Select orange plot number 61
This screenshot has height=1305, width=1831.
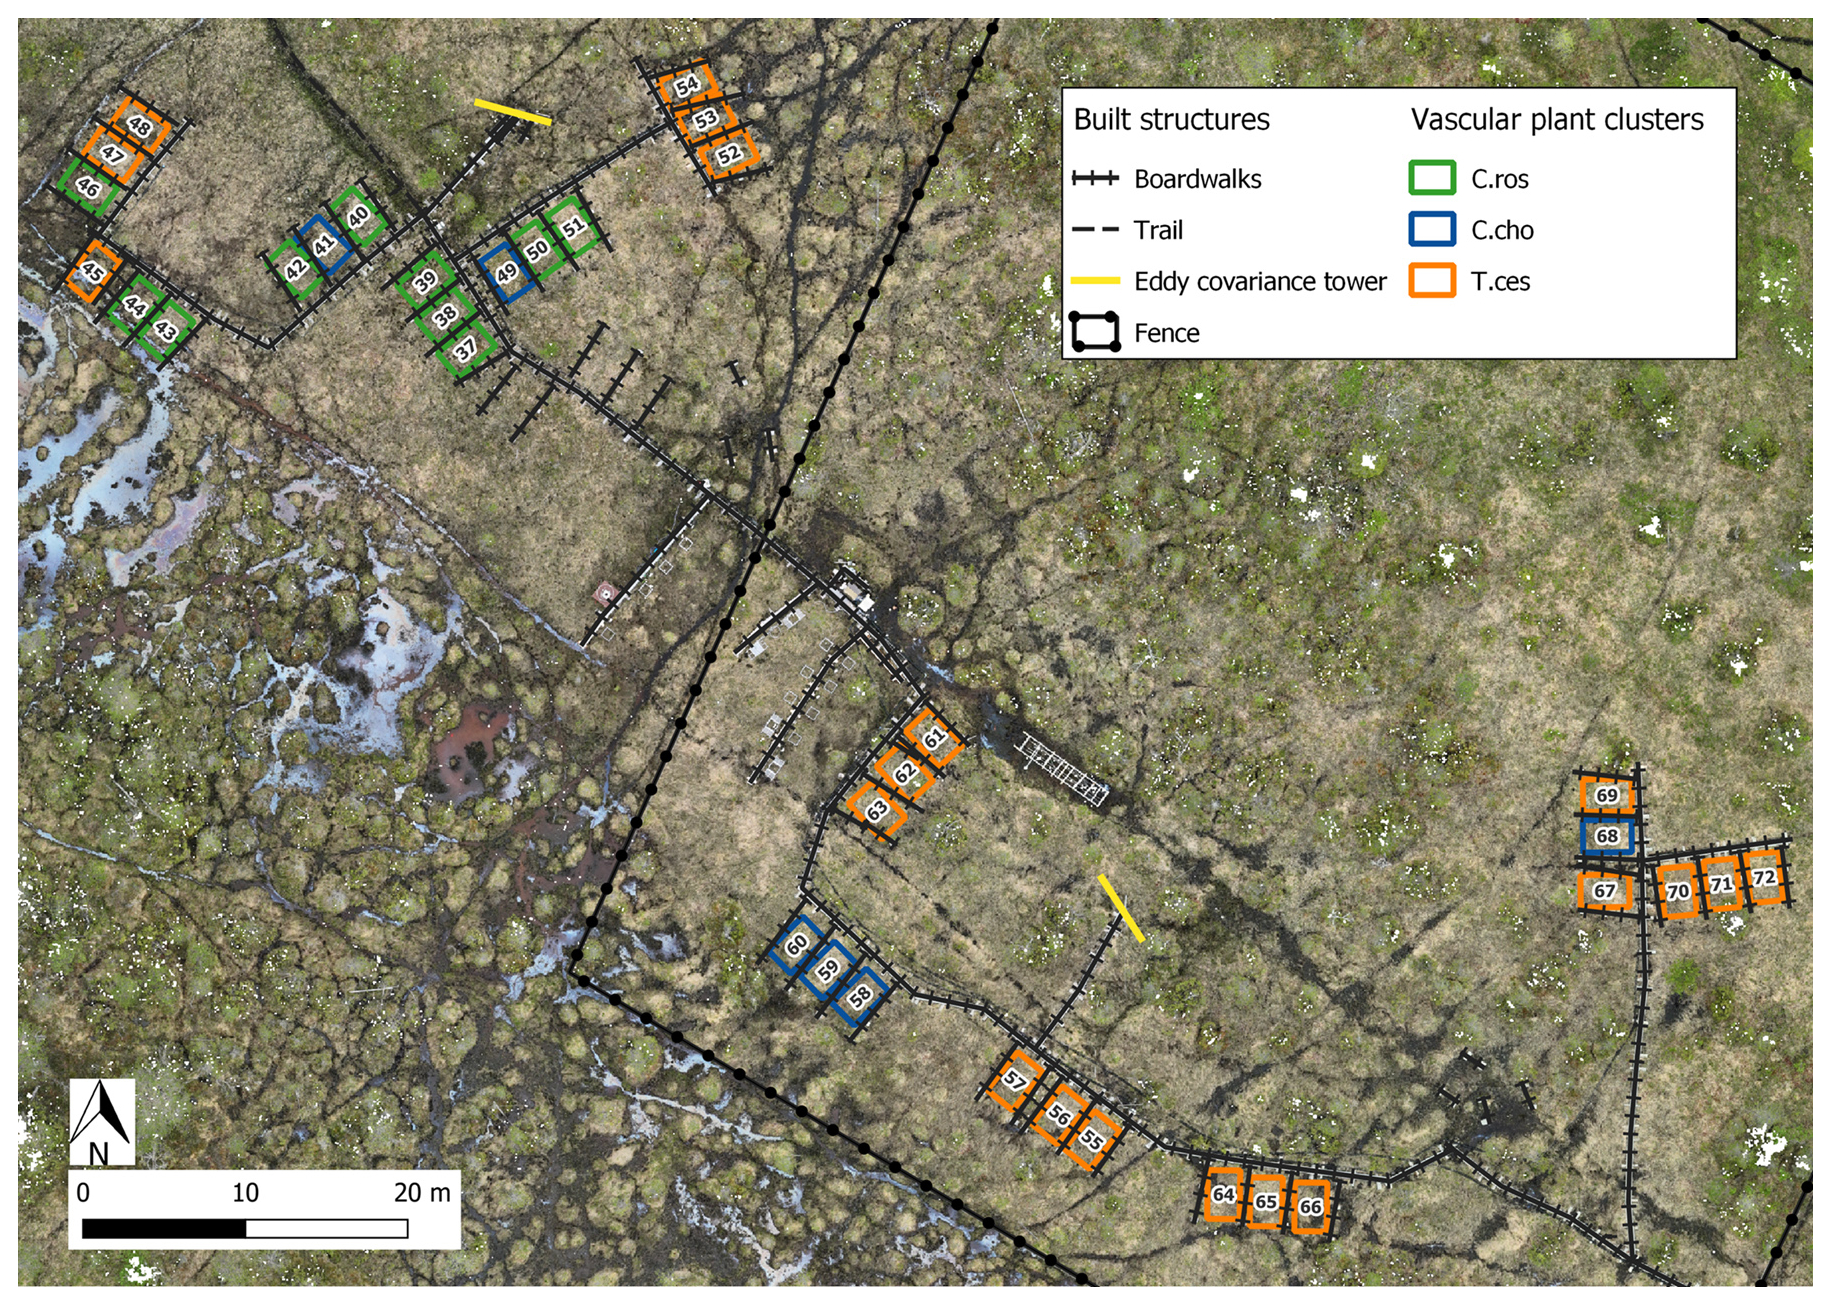click(934, 738)
